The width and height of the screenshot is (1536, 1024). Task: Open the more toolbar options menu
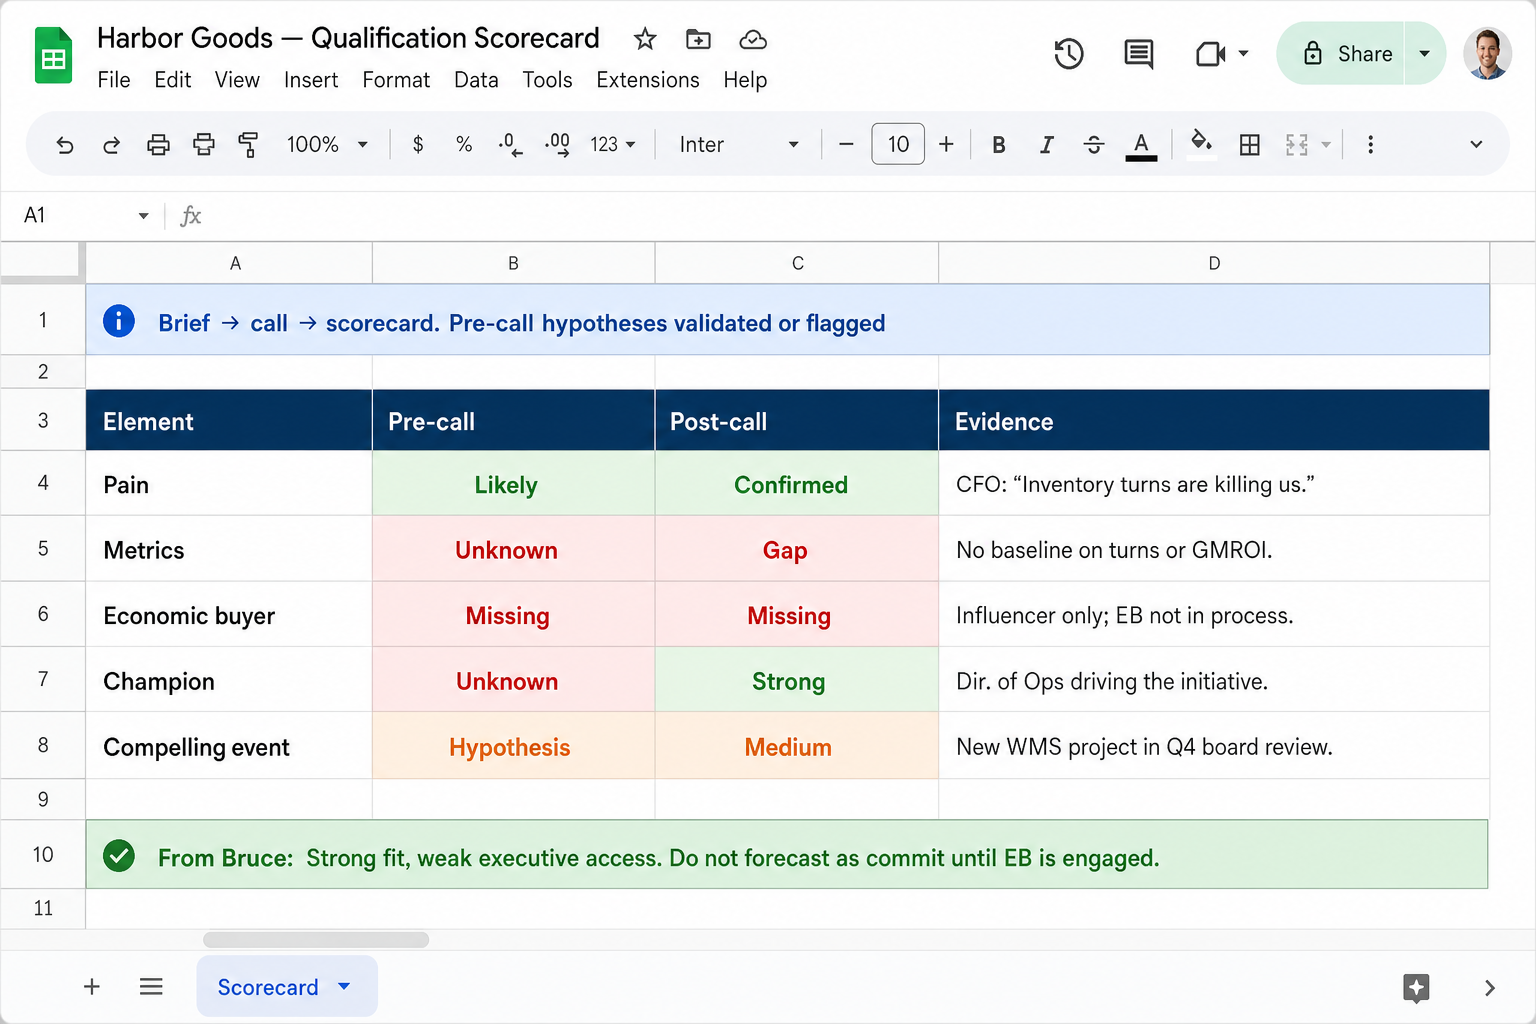coord(1370,145)
